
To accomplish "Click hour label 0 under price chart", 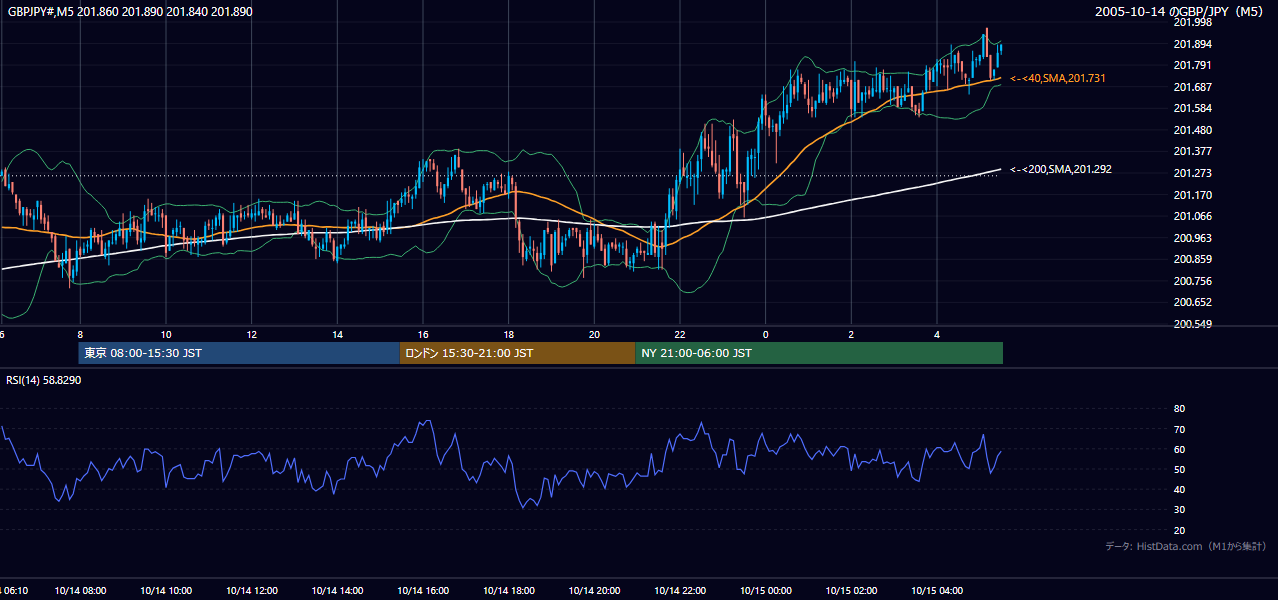I will click(766, 335).
